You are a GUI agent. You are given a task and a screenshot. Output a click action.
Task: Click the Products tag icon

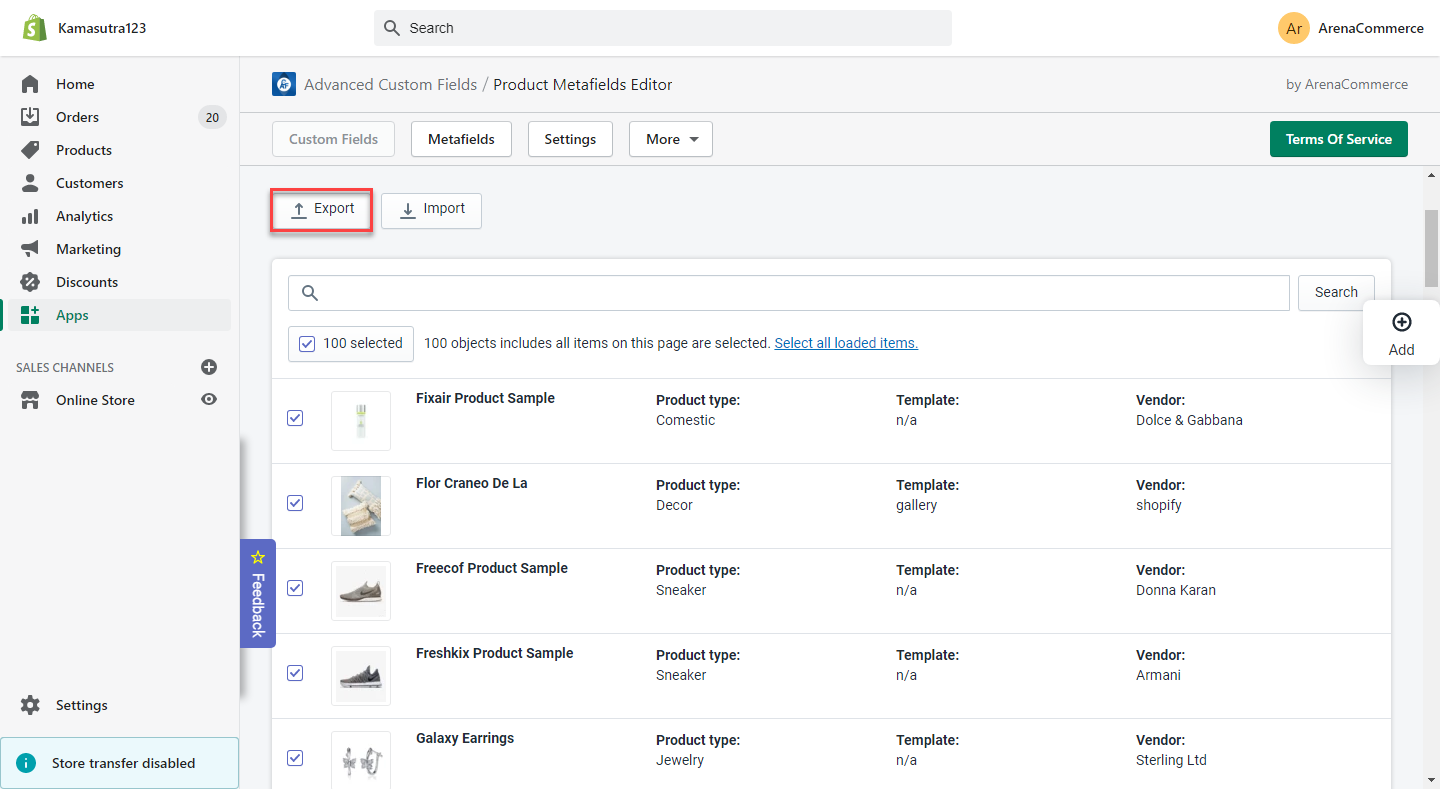coord(30,150)
